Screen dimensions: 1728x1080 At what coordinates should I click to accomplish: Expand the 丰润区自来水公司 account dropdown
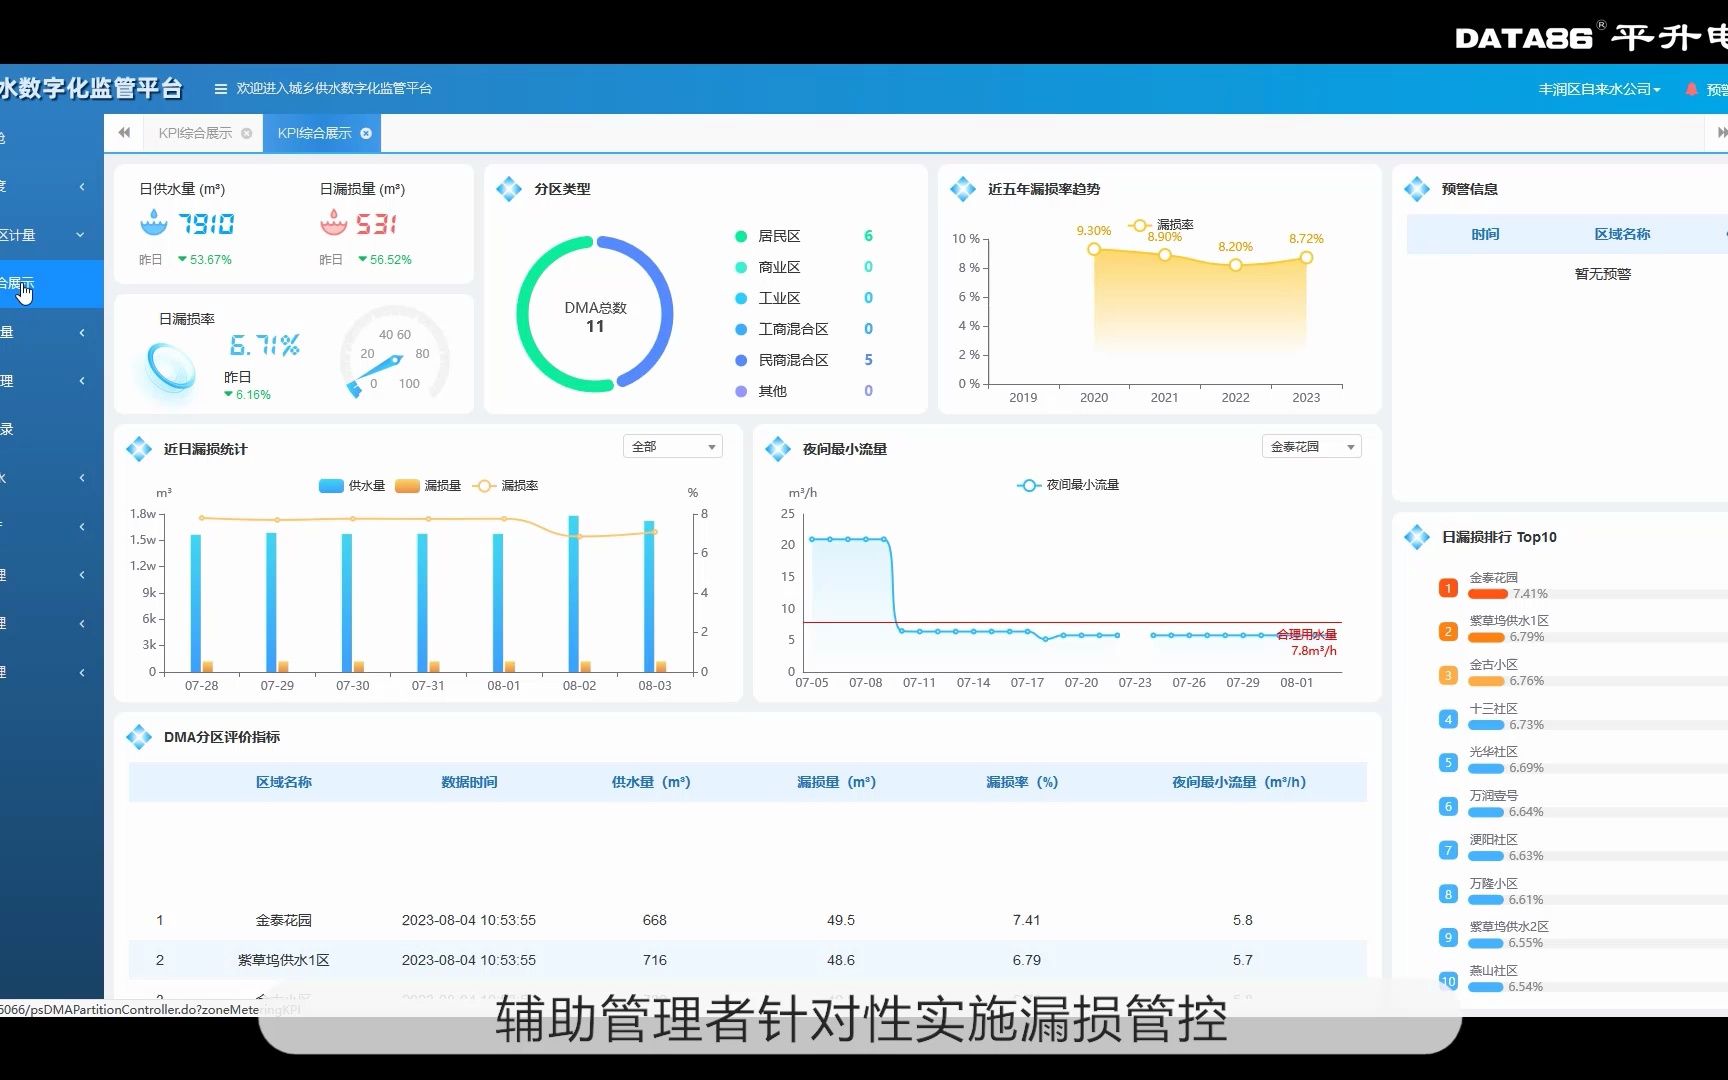pyautogui.click(x=1598, y=88)
